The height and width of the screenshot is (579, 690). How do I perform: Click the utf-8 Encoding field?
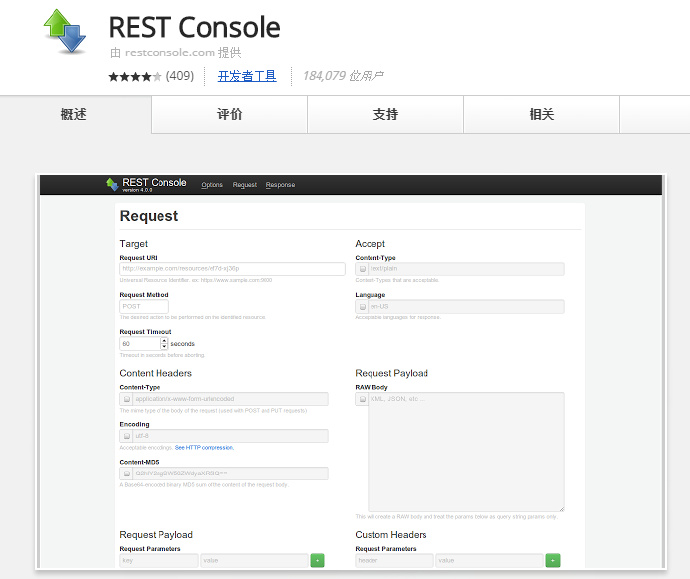coord(231,436)
